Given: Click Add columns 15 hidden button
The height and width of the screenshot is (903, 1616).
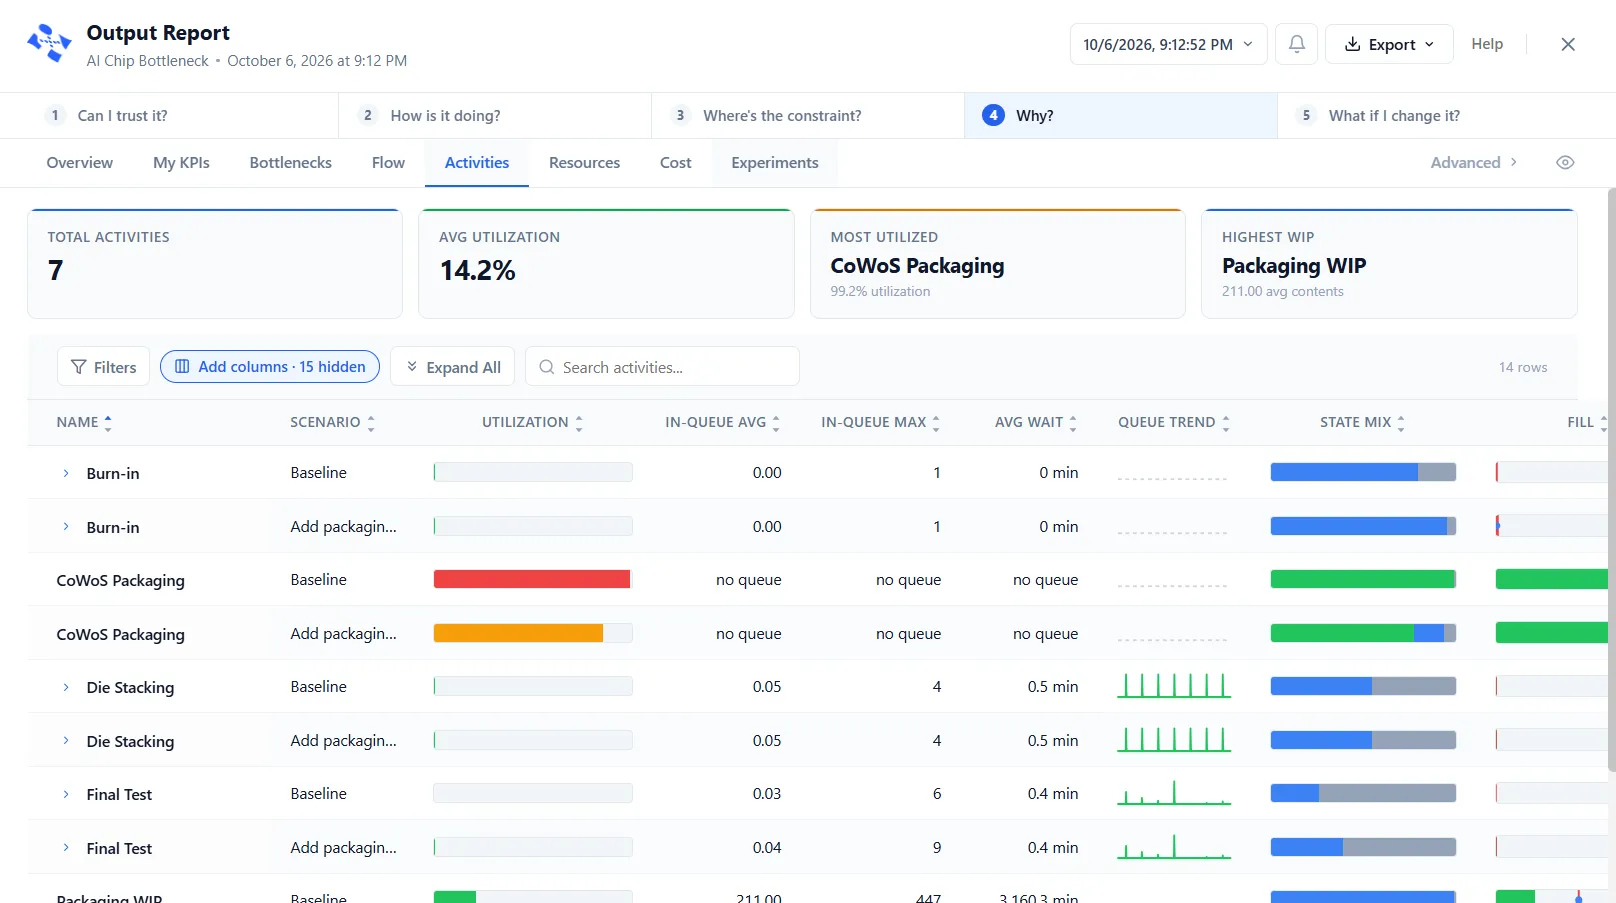Looking at the screenshot, I should point(270,367).
